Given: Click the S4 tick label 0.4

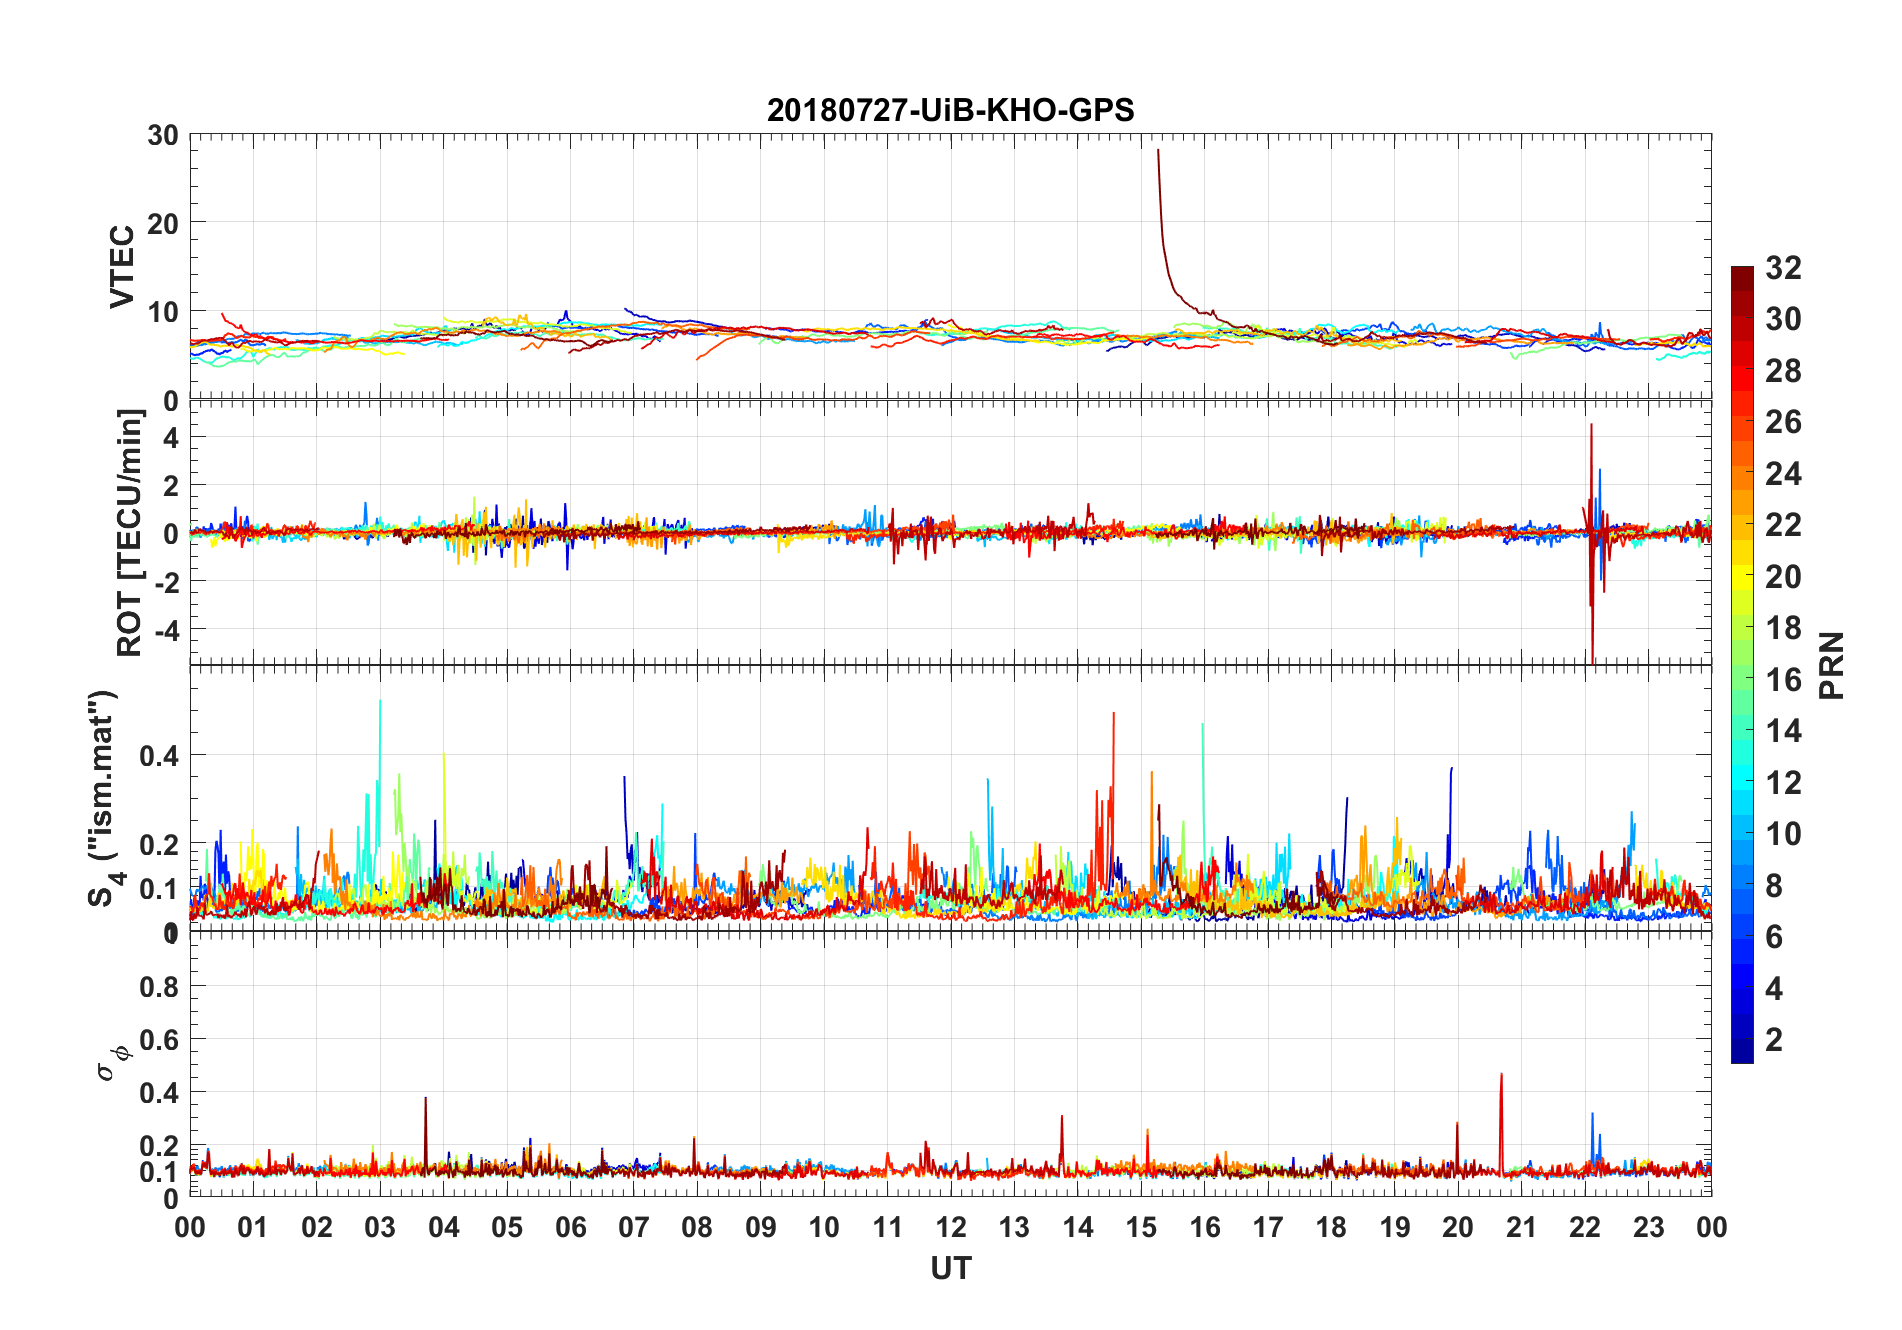Looking at the screenshot, I should [159, 755].
